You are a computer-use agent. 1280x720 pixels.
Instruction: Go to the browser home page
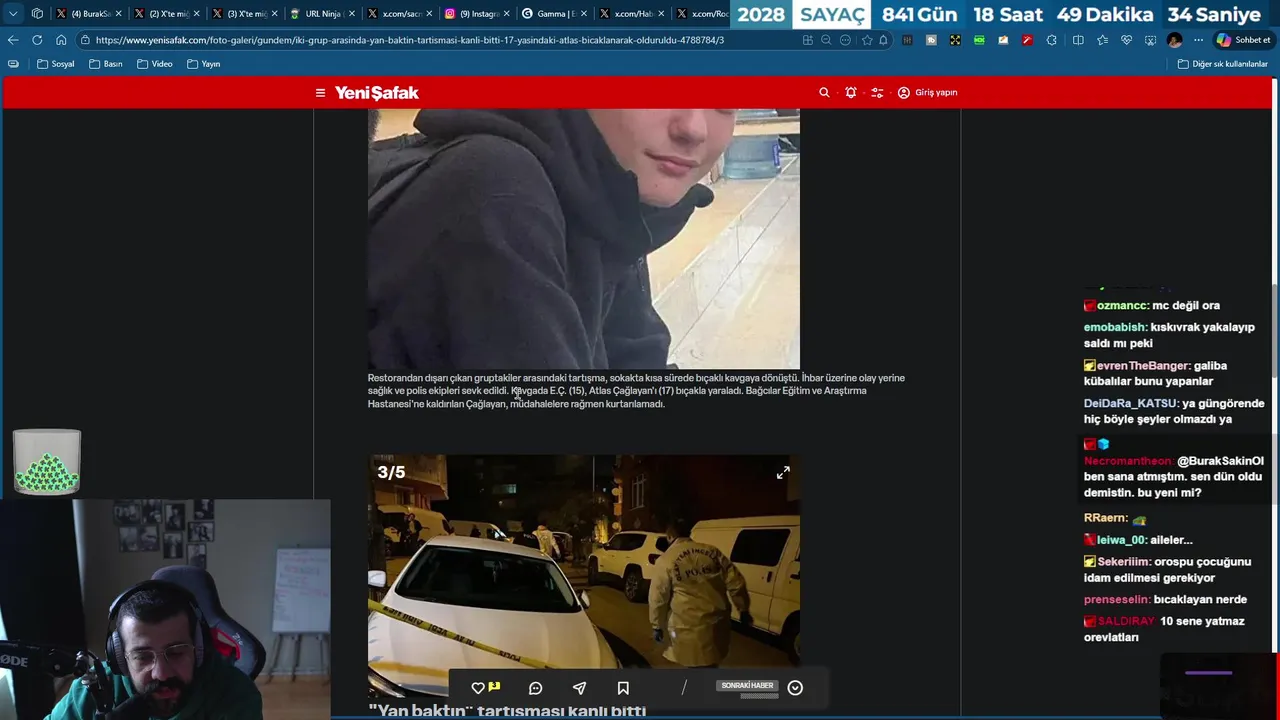pyautogui.click(x=61, y=40)
